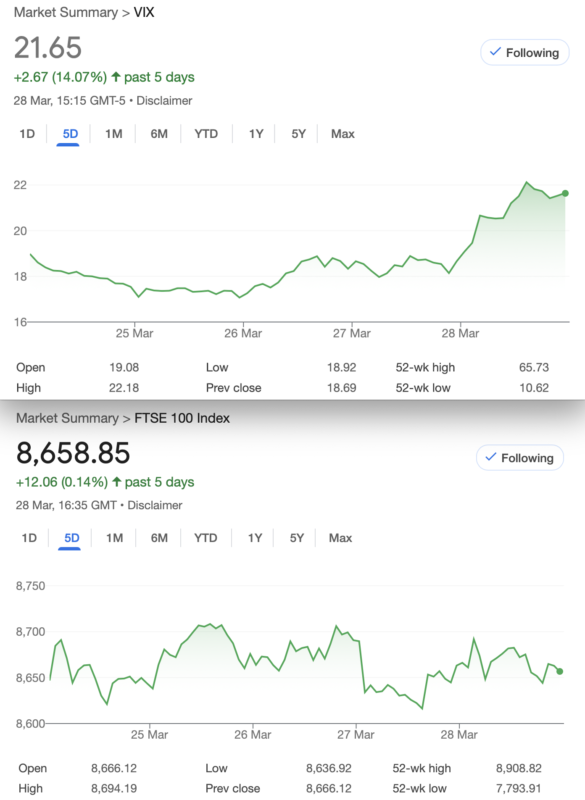
Task: Select the 1M range on VIX chart
Action: [x=114, y=134]
